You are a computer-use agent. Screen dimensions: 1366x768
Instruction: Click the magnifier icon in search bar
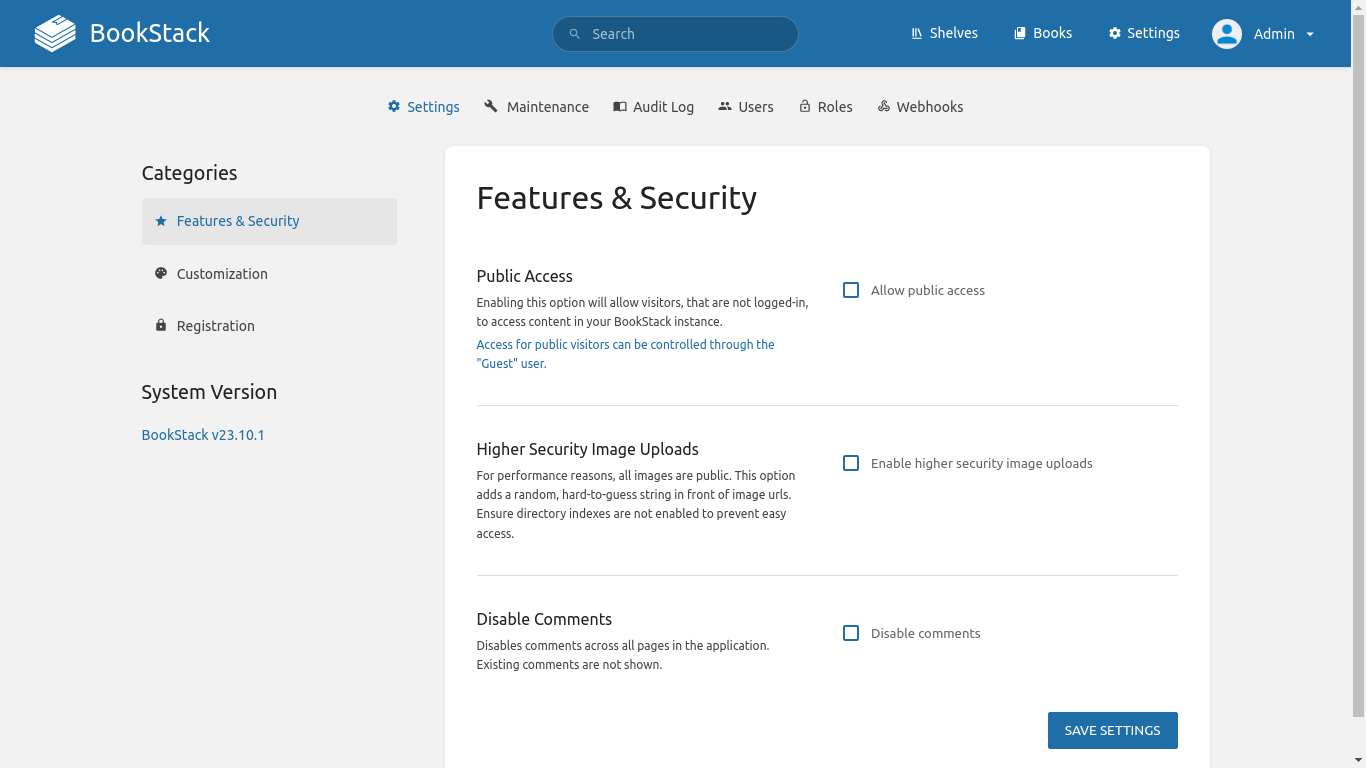point(575,34)
